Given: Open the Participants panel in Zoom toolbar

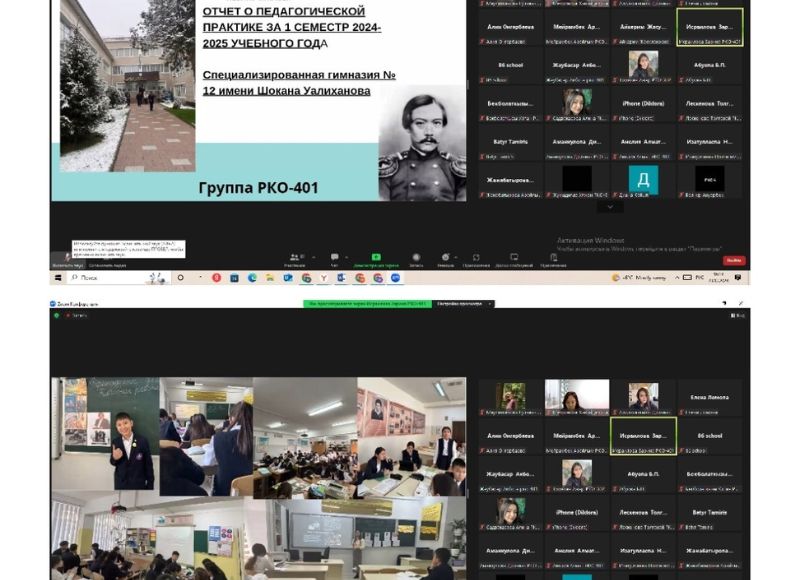Looking at the screenshot, I should (295, 258).
